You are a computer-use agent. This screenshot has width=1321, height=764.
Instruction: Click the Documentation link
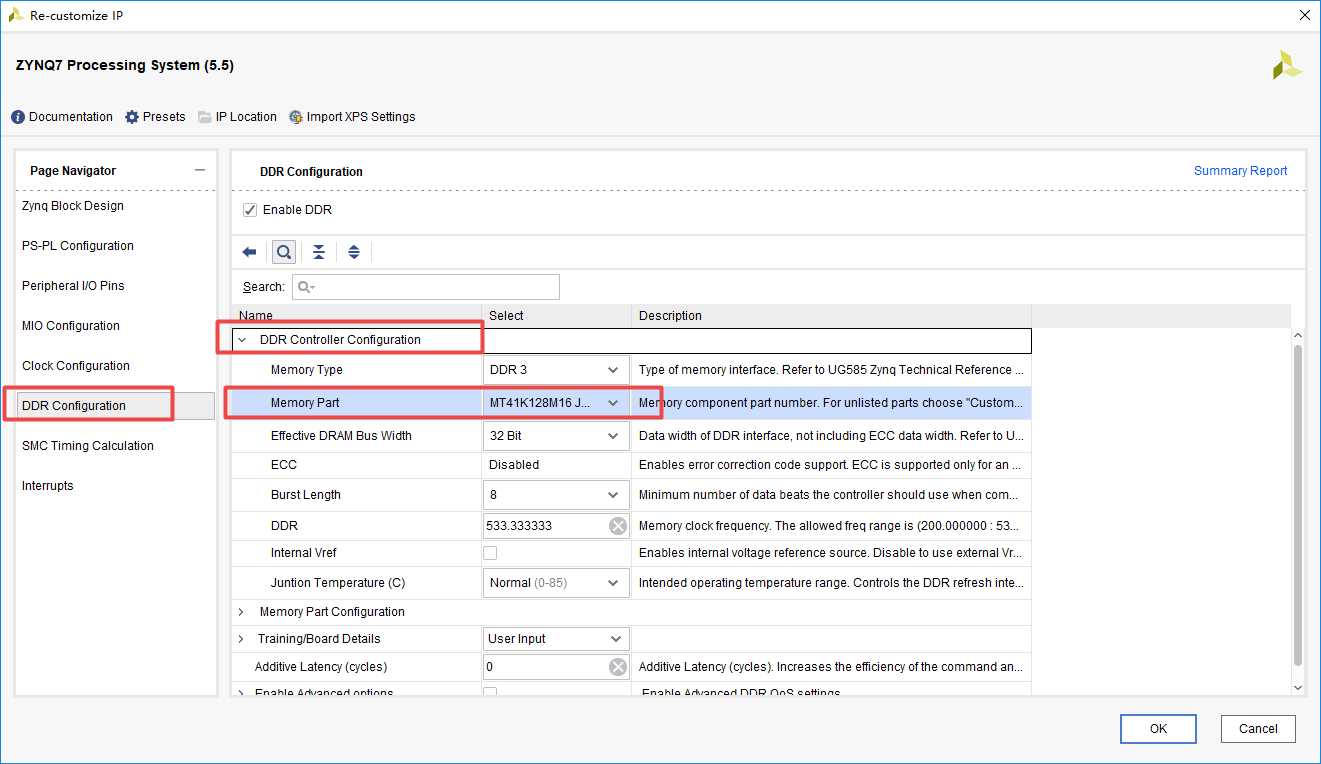(x=71, y=117)
